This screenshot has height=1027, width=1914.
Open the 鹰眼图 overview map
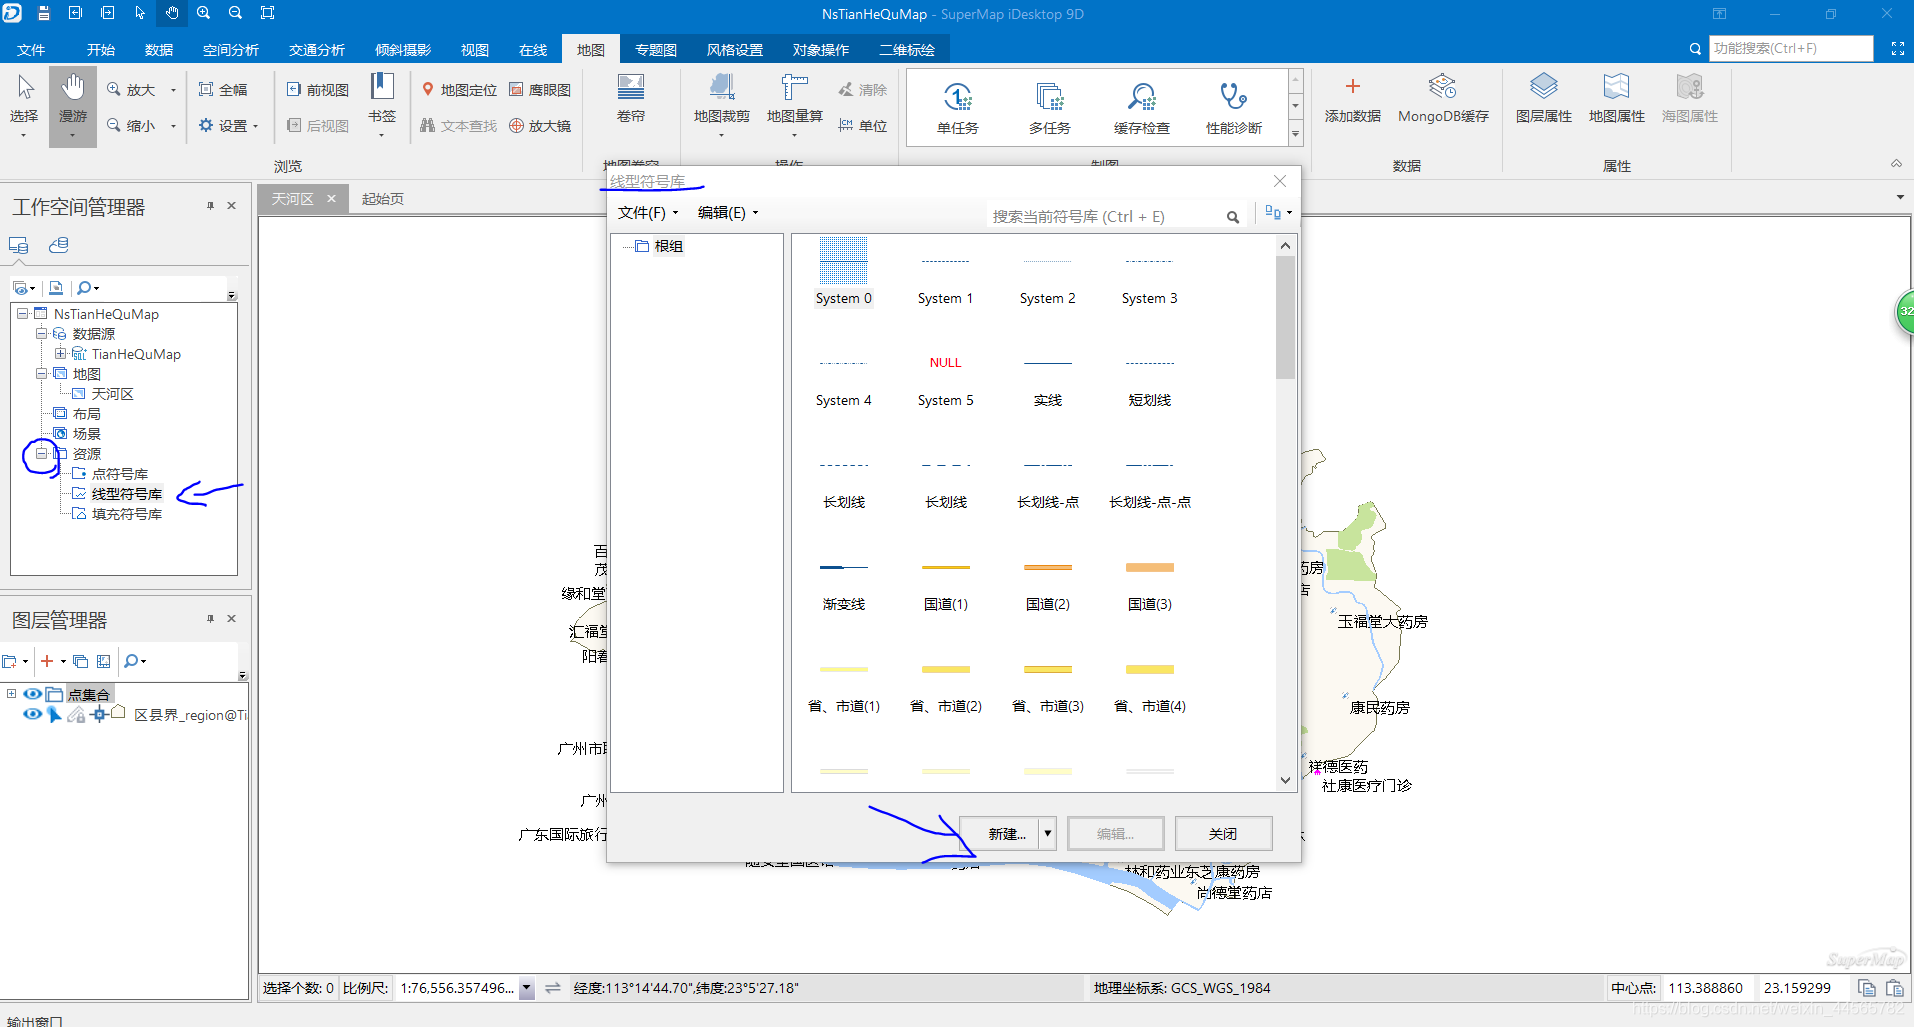(540, 90)
